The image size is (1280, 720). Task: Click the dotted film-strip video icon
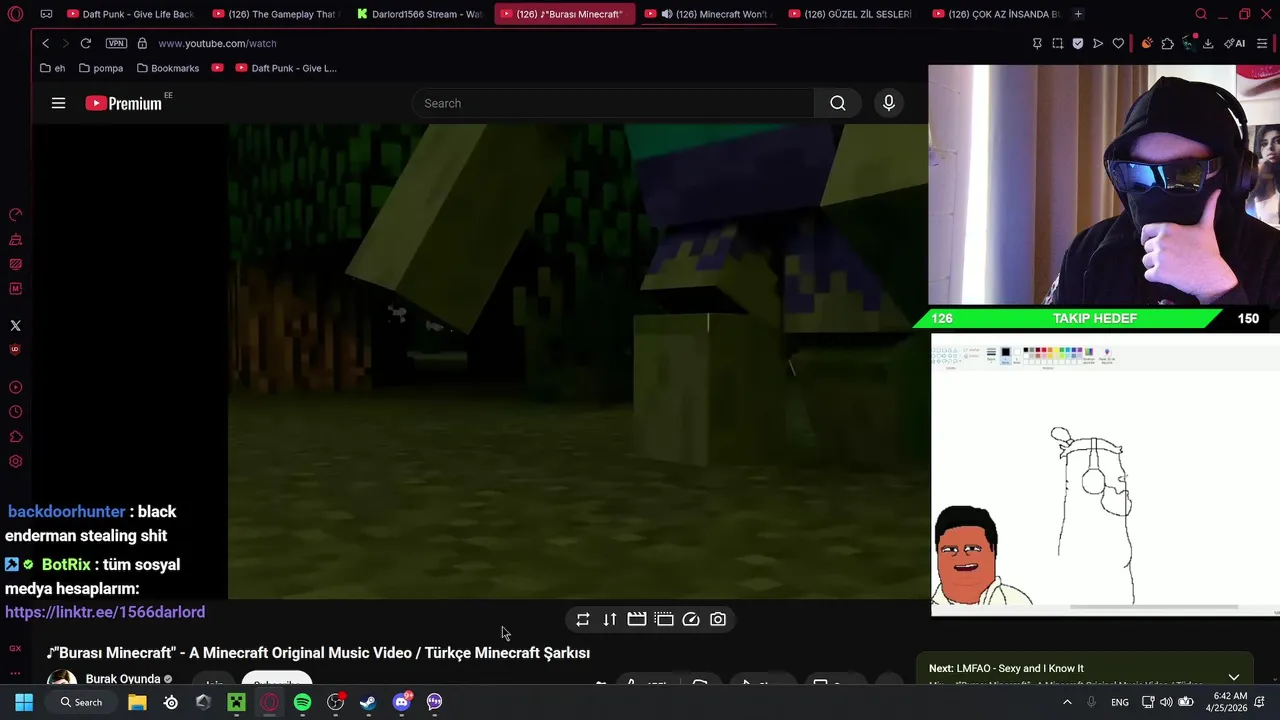(664, 619)
